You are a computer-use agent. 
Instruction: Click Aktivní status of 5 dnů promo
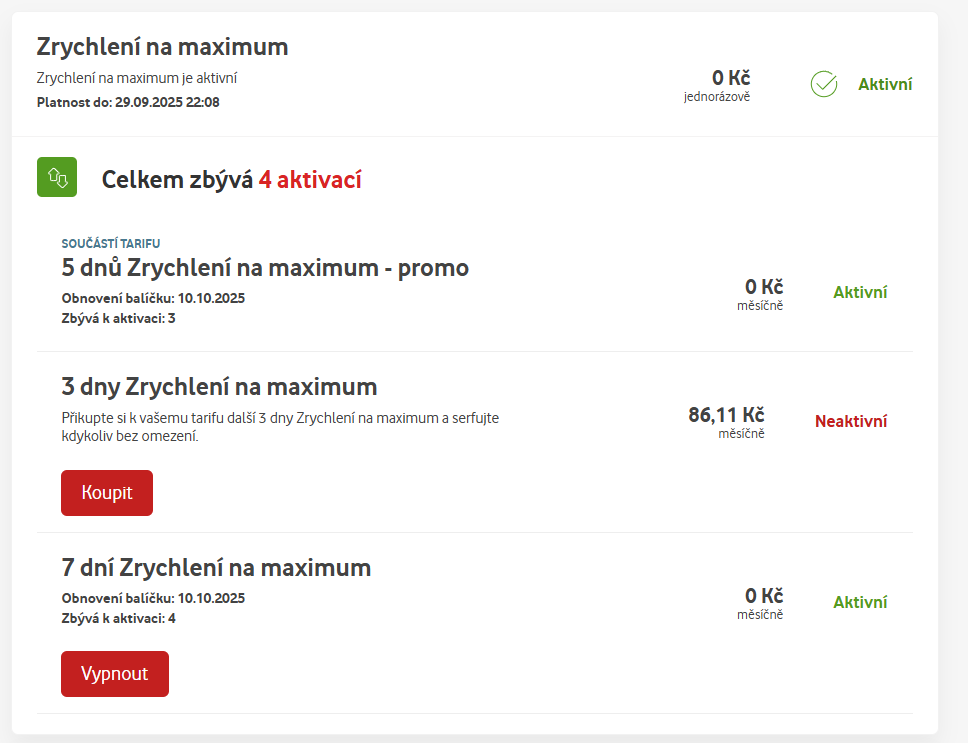(x=860, y=292)
